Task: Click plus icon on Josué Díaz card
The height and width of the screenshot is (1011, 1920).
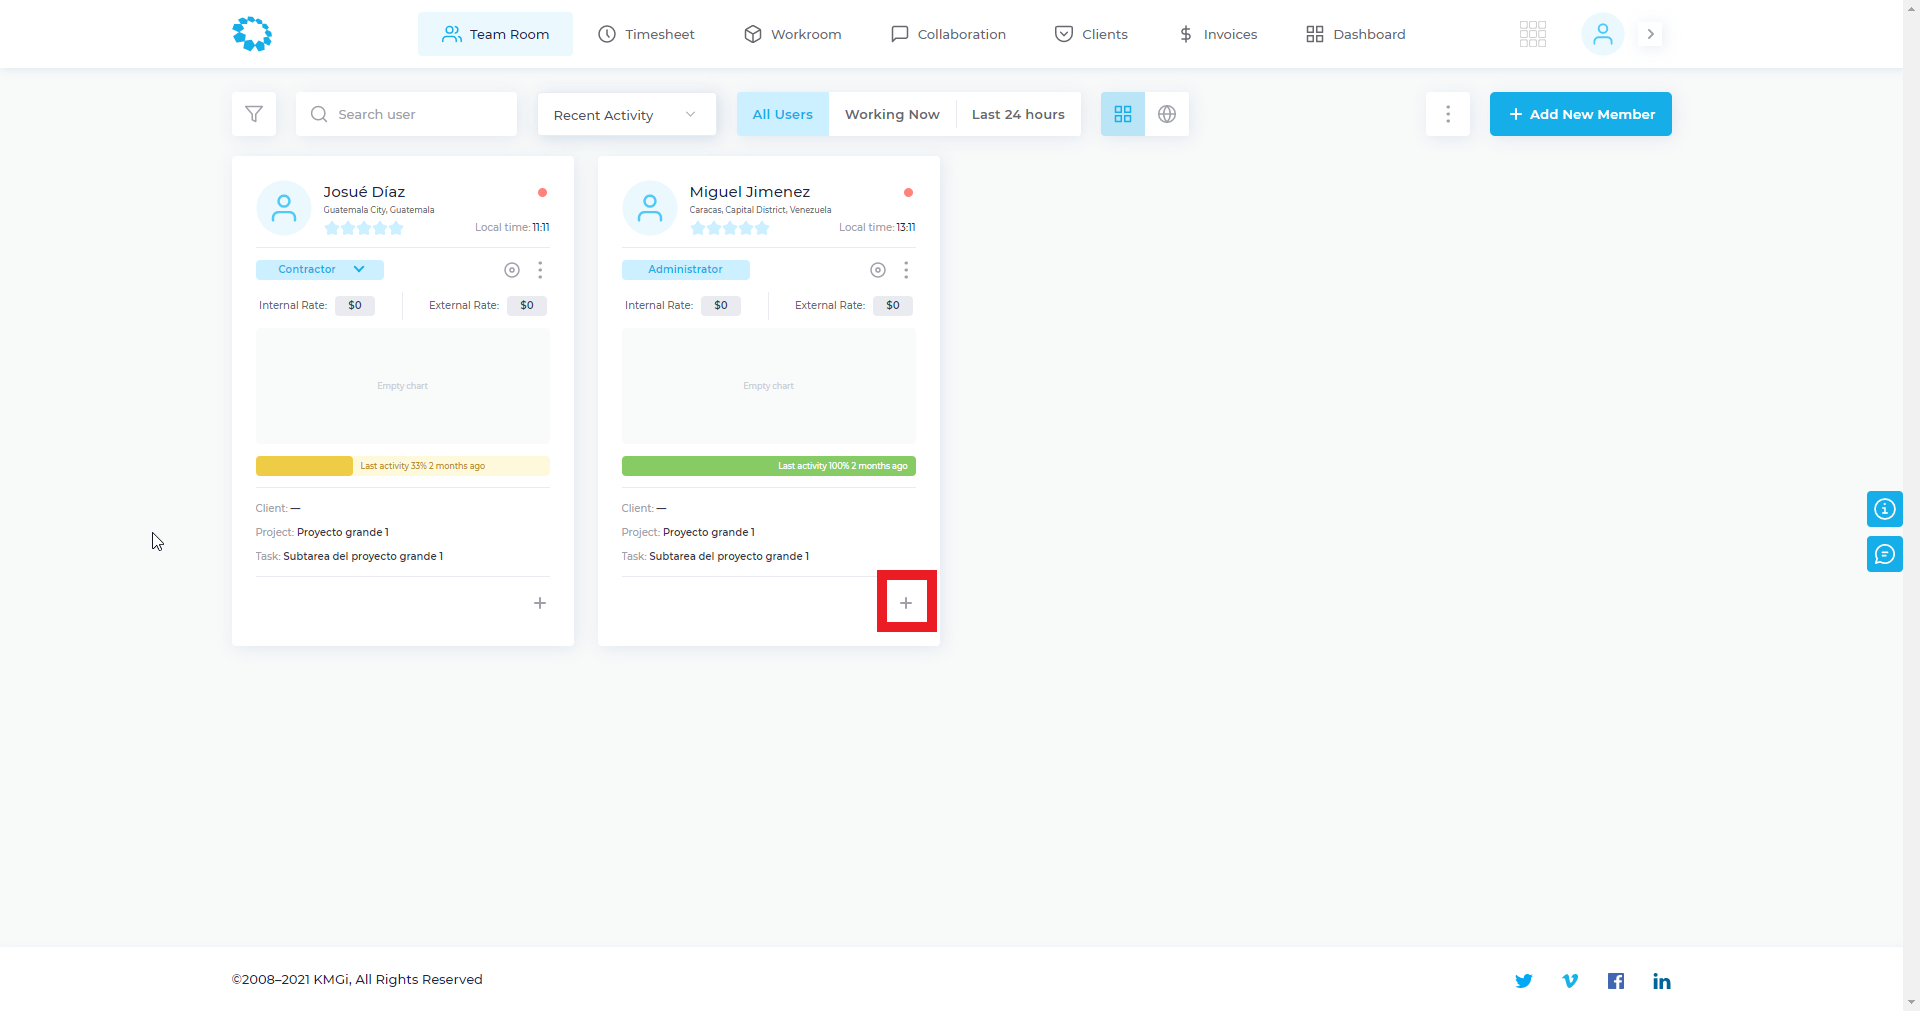Action: 540,603
